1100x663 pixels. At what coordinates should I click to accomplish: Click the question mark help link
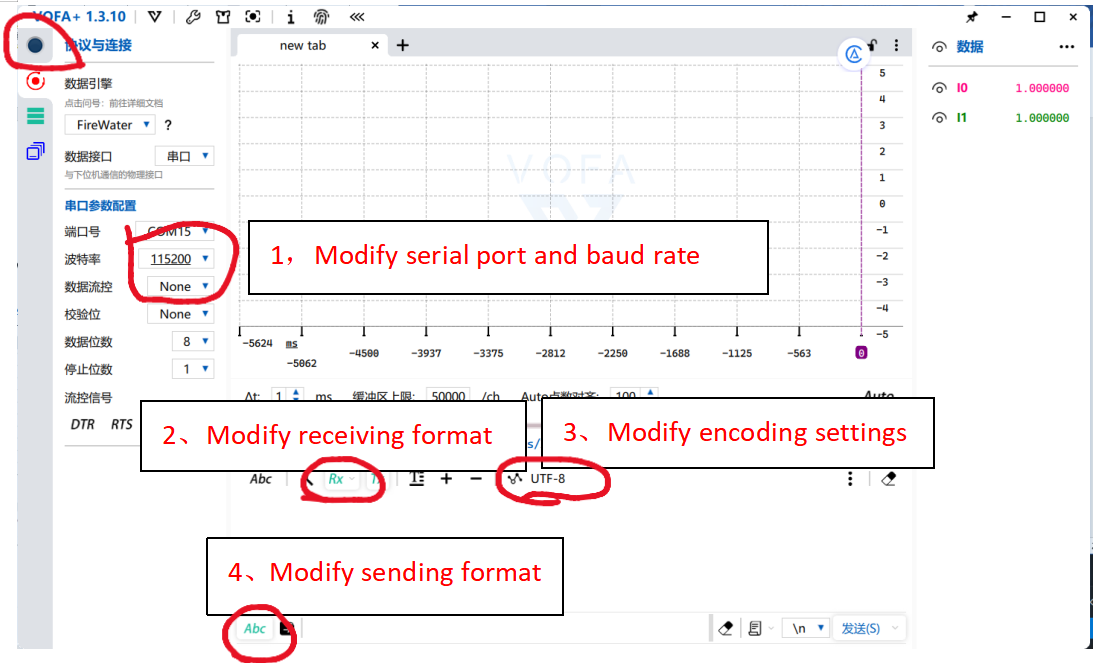[x=168, y=125]
